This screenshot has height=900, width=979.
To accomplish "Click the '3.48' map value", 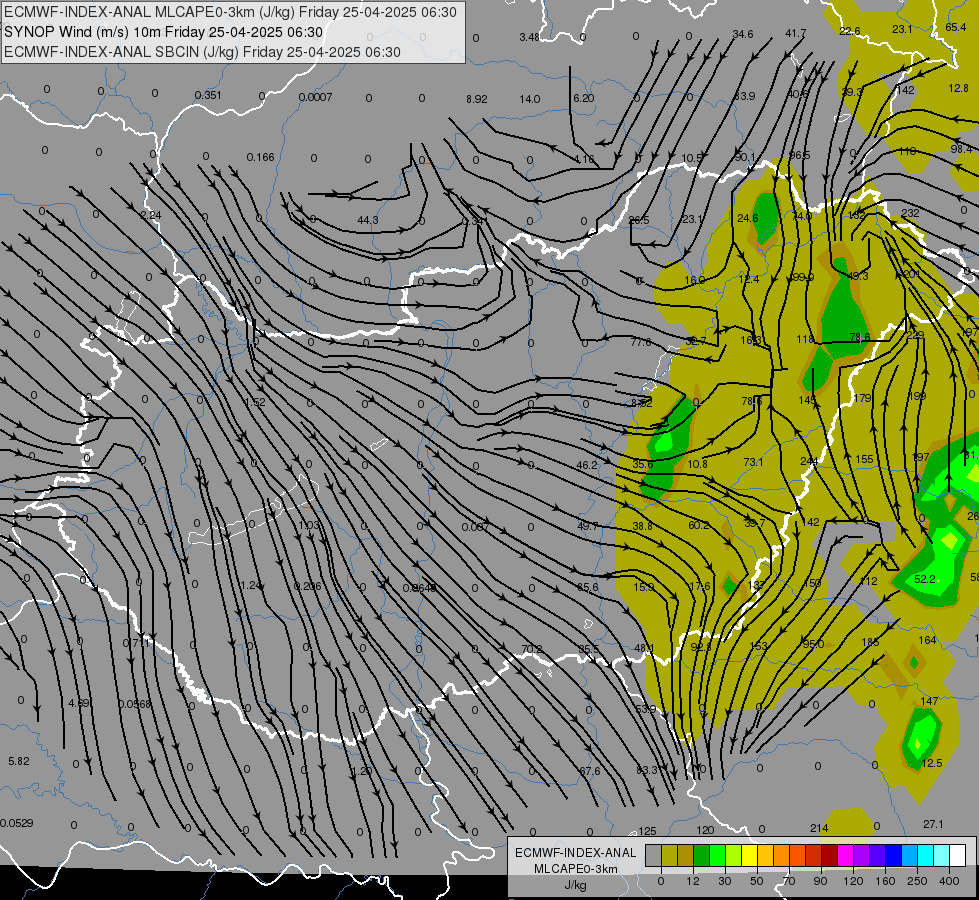I will (x=529, y=37).
